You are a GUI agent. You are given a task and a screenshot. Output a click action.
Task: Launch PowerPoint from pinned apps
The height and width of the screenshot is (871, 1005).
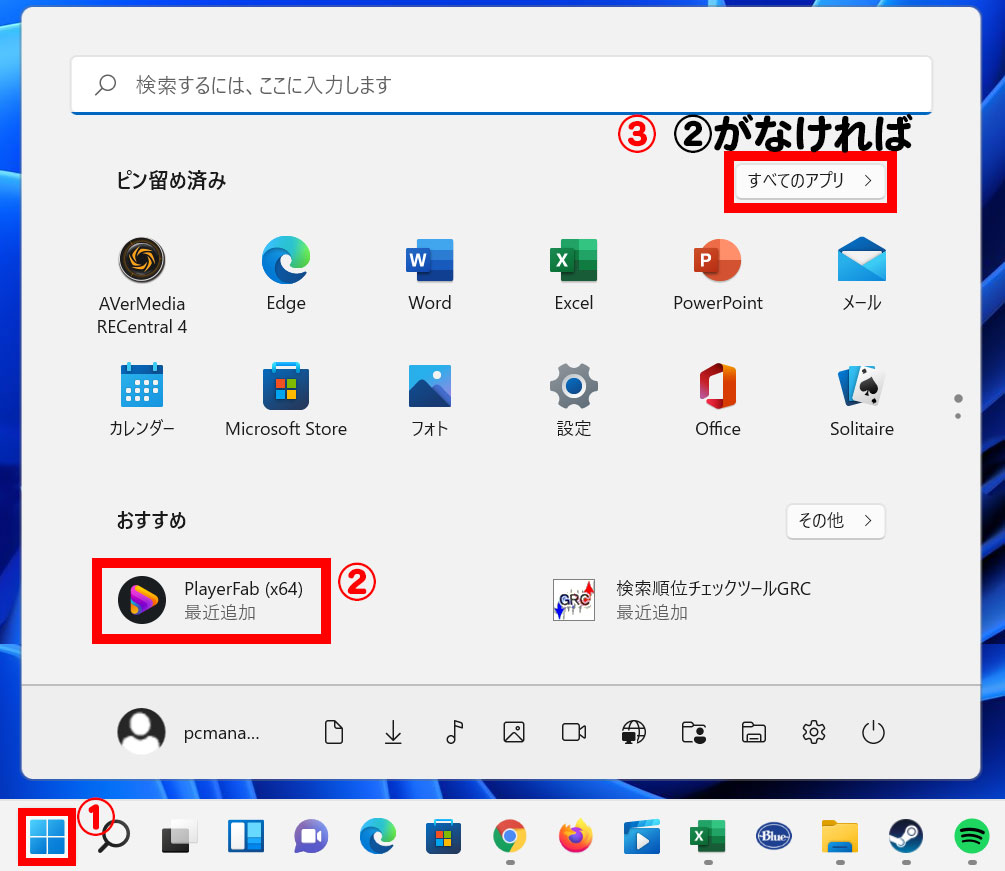click(718, 274)
